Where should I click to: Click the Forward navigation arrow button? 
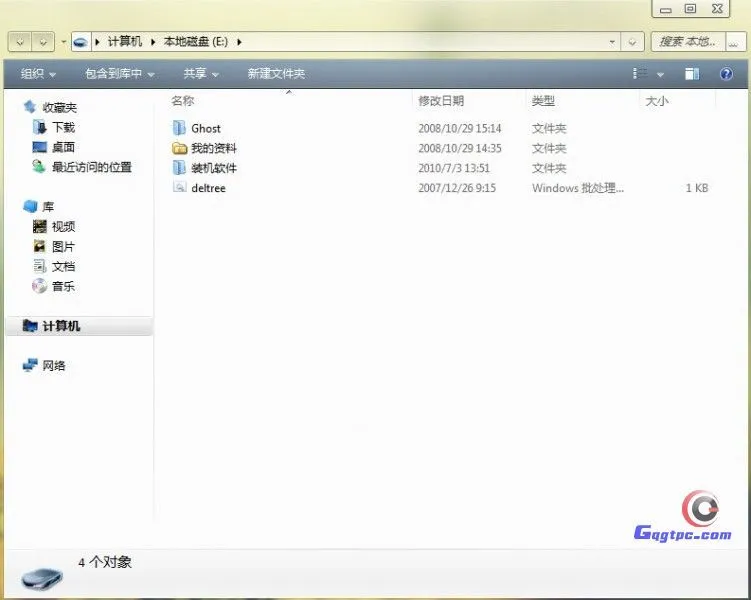click(x=43, y=42)
